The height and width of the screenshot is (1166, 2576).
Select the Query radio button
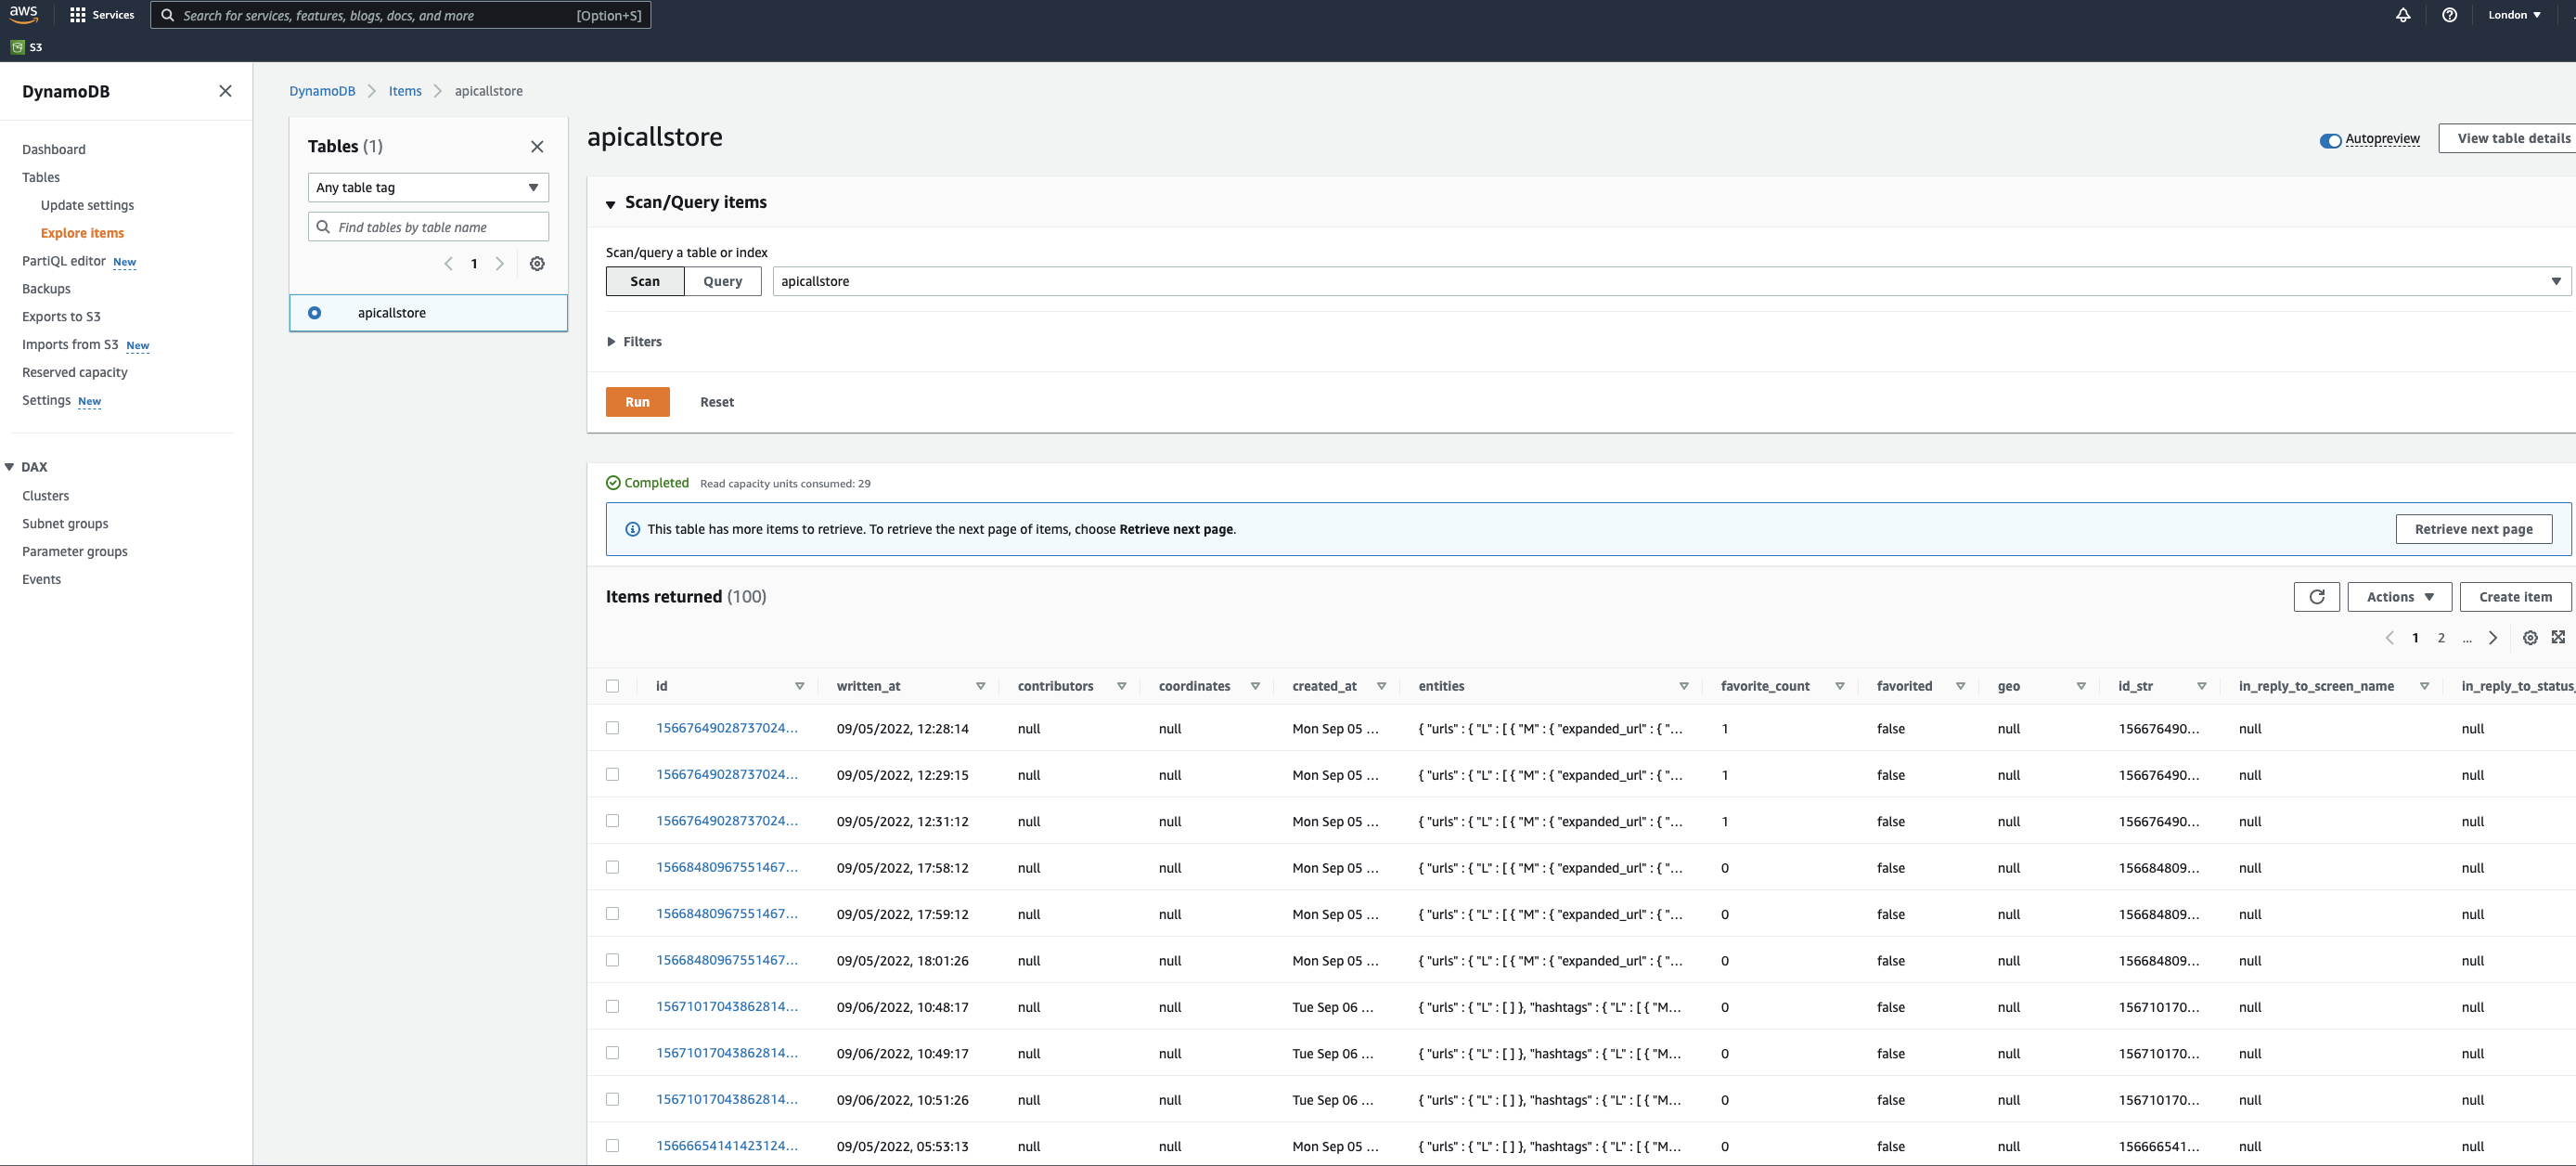723,281
